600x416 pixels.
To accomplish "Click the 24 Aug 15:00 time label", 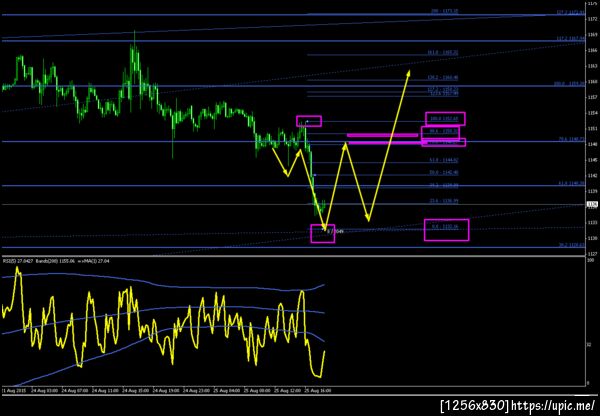I will [x=135, y=391].
